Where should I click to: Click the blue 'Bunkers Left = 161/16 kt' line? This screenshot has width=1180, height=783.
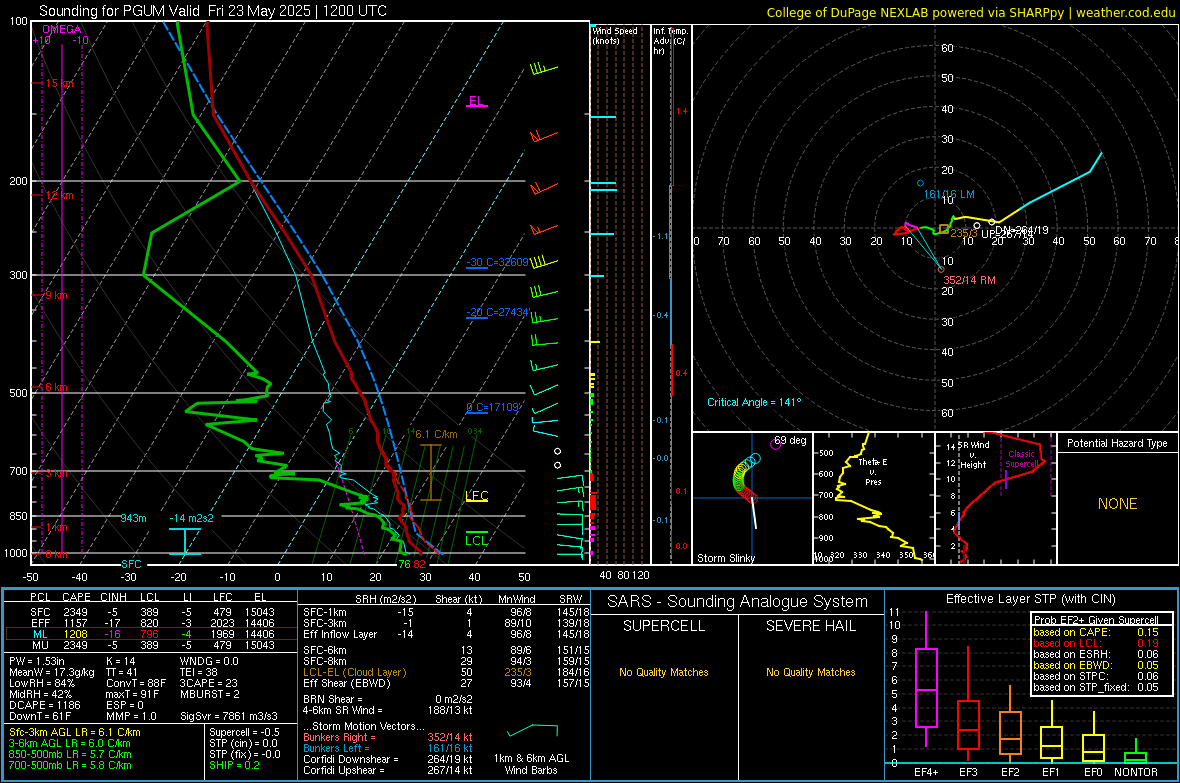click(388, 748)
